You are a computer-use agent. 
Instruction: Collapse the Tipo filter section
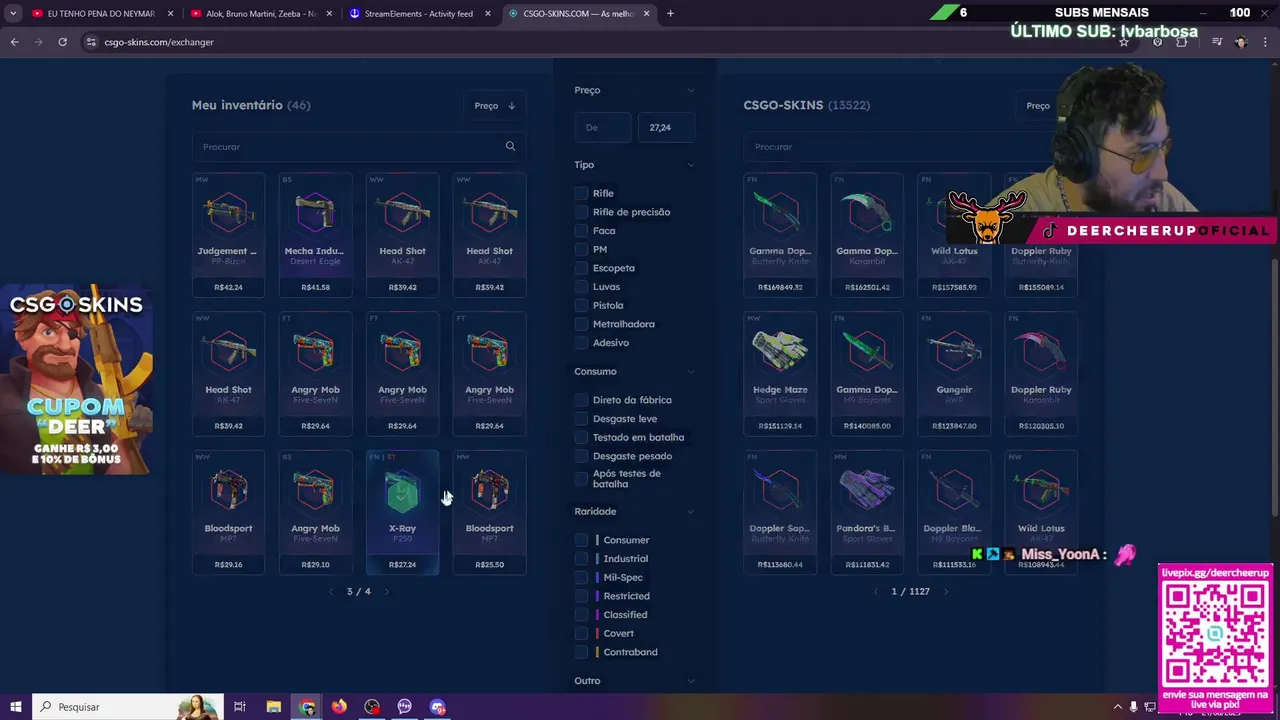click(690, 165)
